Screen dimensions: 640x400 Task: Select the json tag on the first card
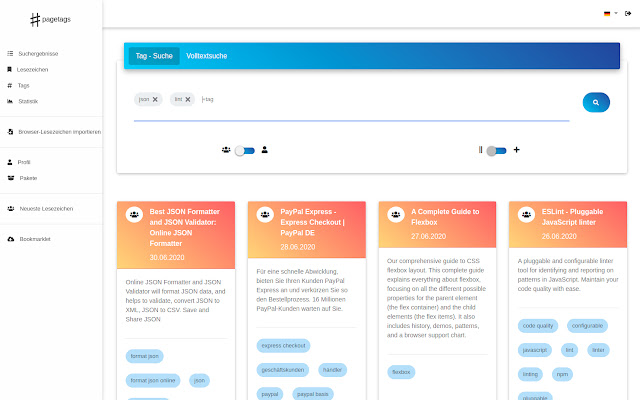point(199,380)
